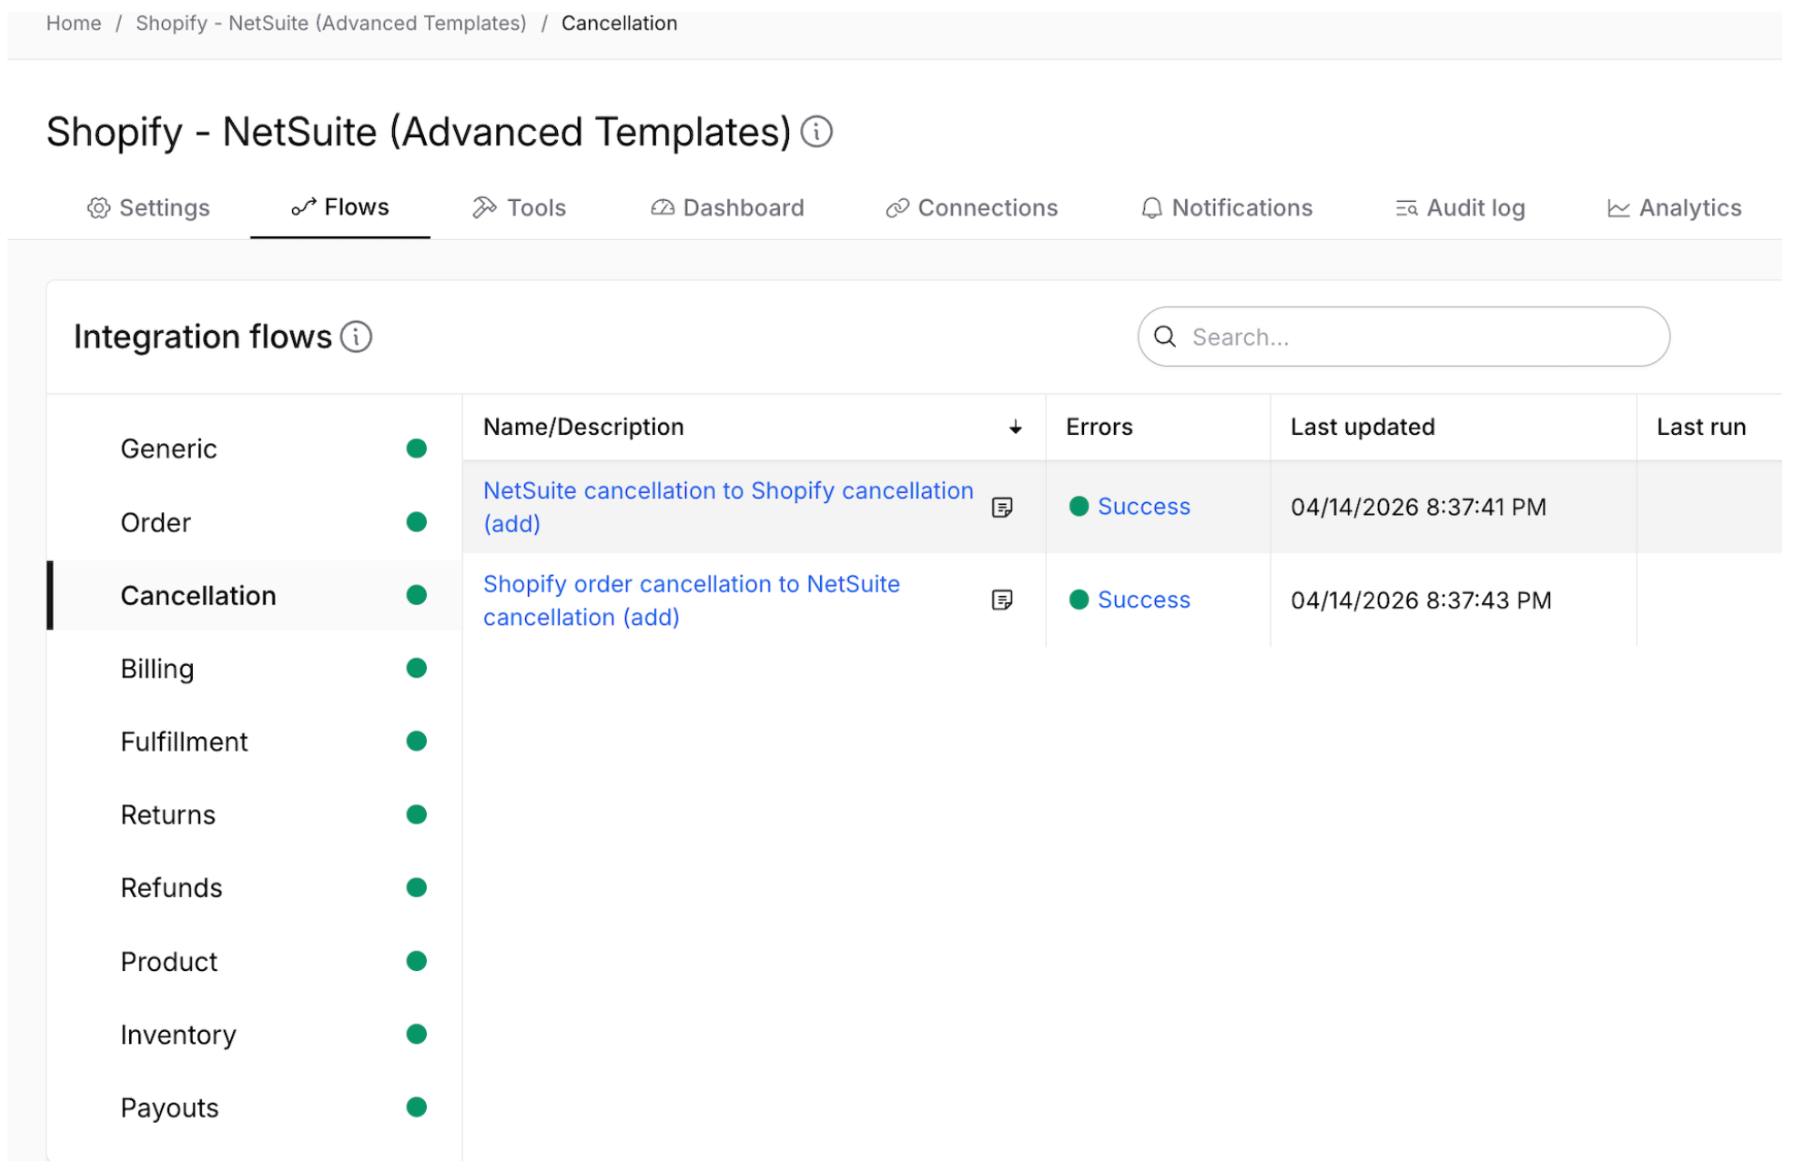1796x1172 pixels.
Task: Go to the Connections tab
Action: [x=971, y=208]
